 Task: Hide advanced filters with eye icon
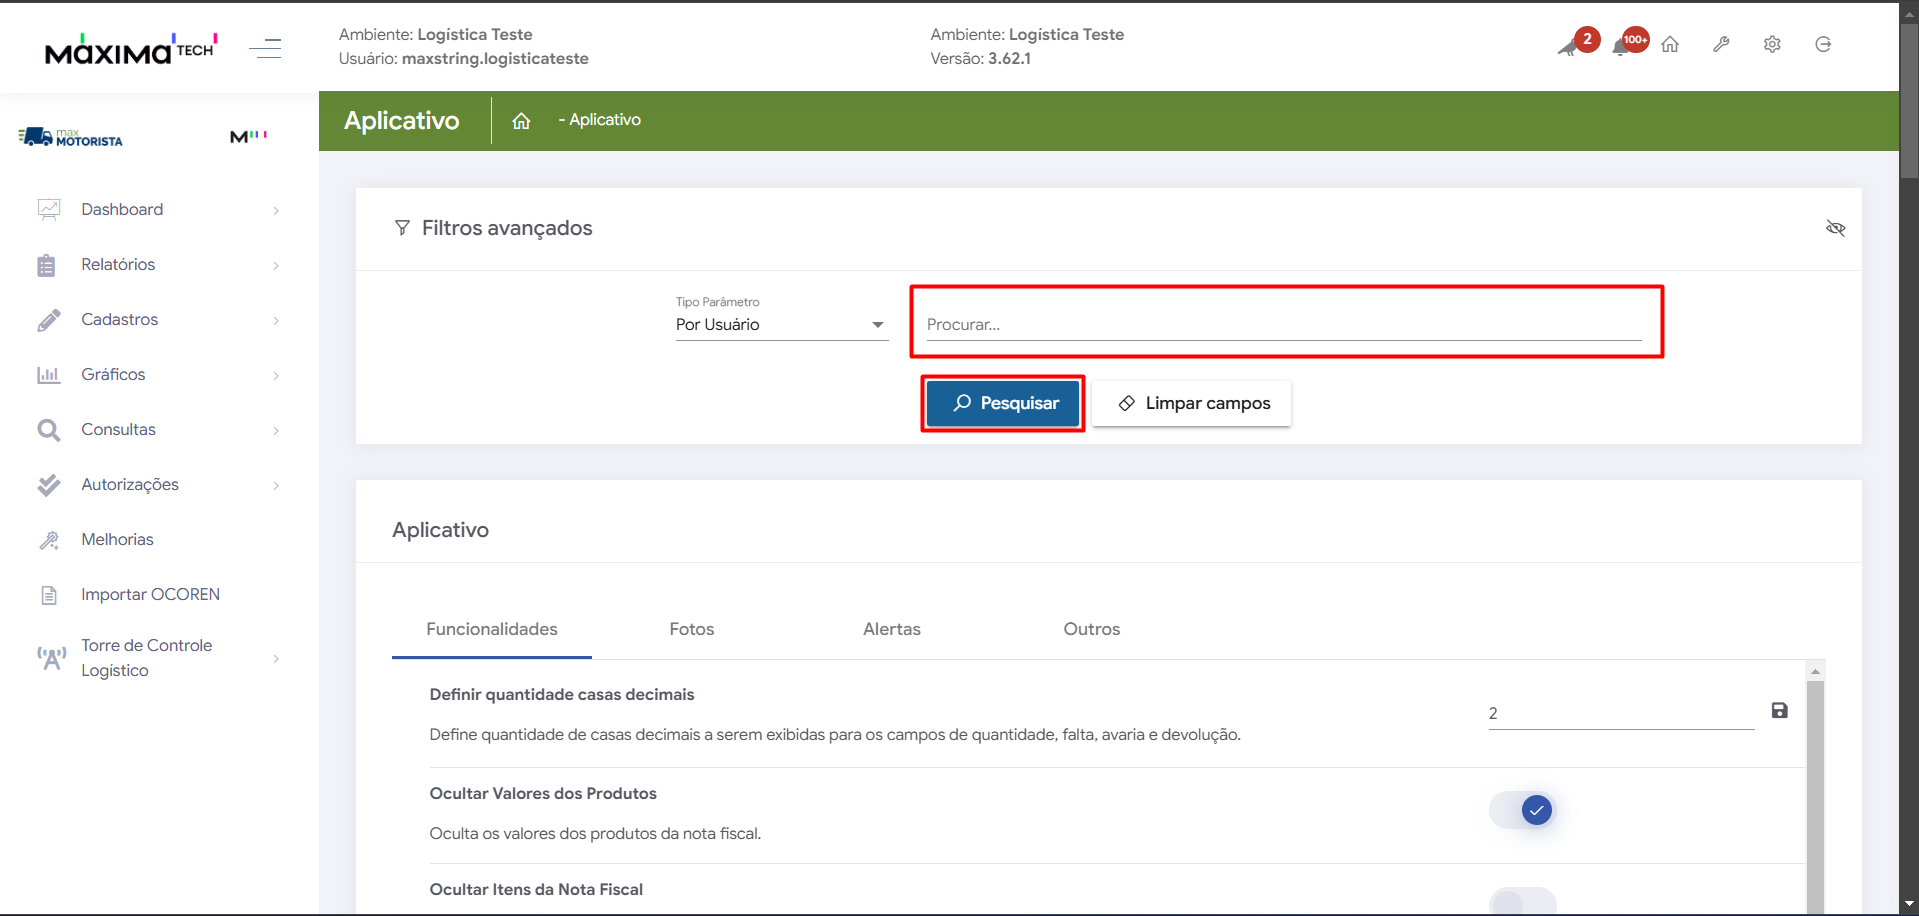[x=1835, y=229]
